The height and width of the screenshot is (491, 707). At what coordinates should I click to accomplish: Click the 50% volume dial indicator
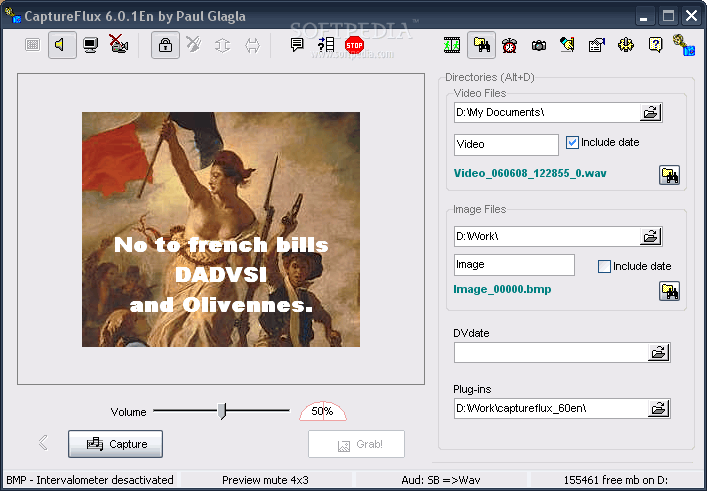point(323,411)
